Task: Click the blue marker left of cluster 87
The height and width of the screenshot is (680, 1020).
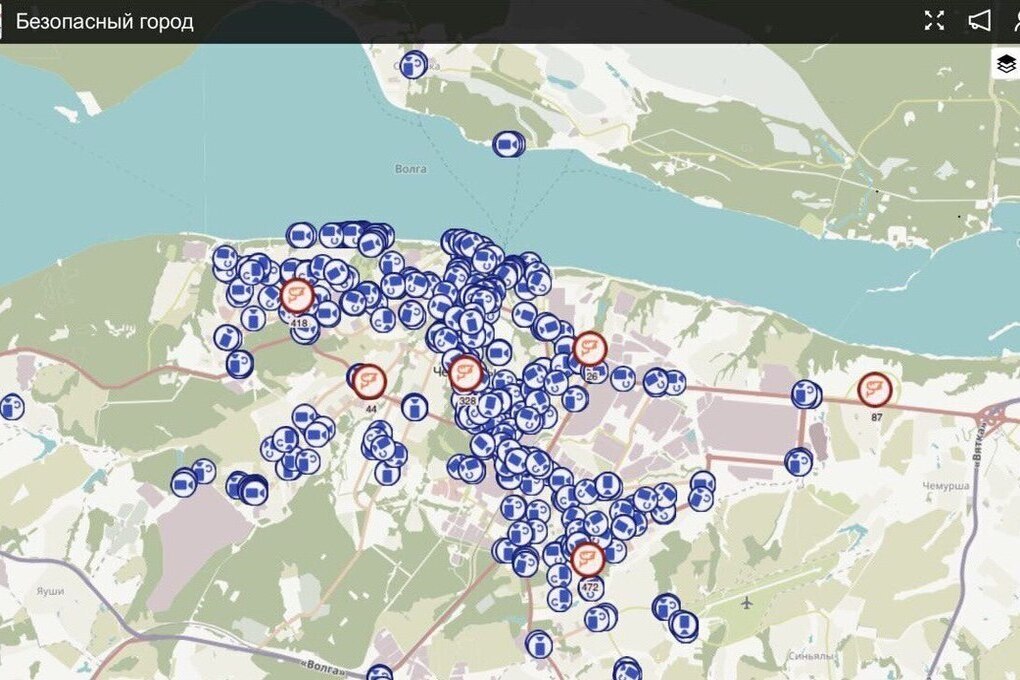Action: [805, 394]
